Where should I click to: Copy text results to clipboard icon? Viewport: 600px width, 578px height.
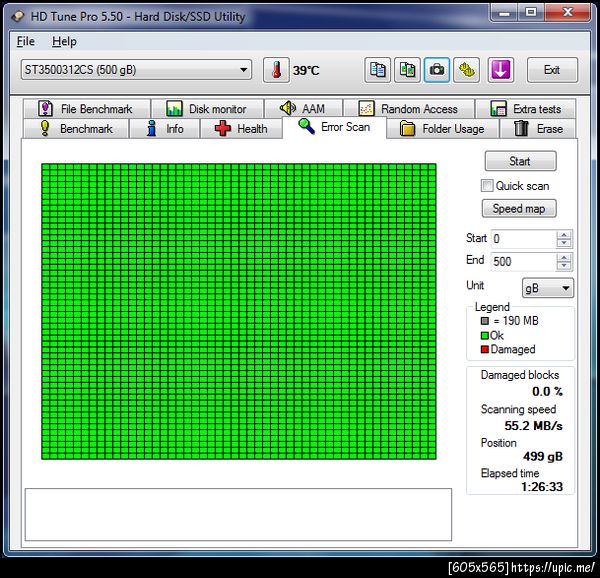pyautogui.click(x=377, y=70)
